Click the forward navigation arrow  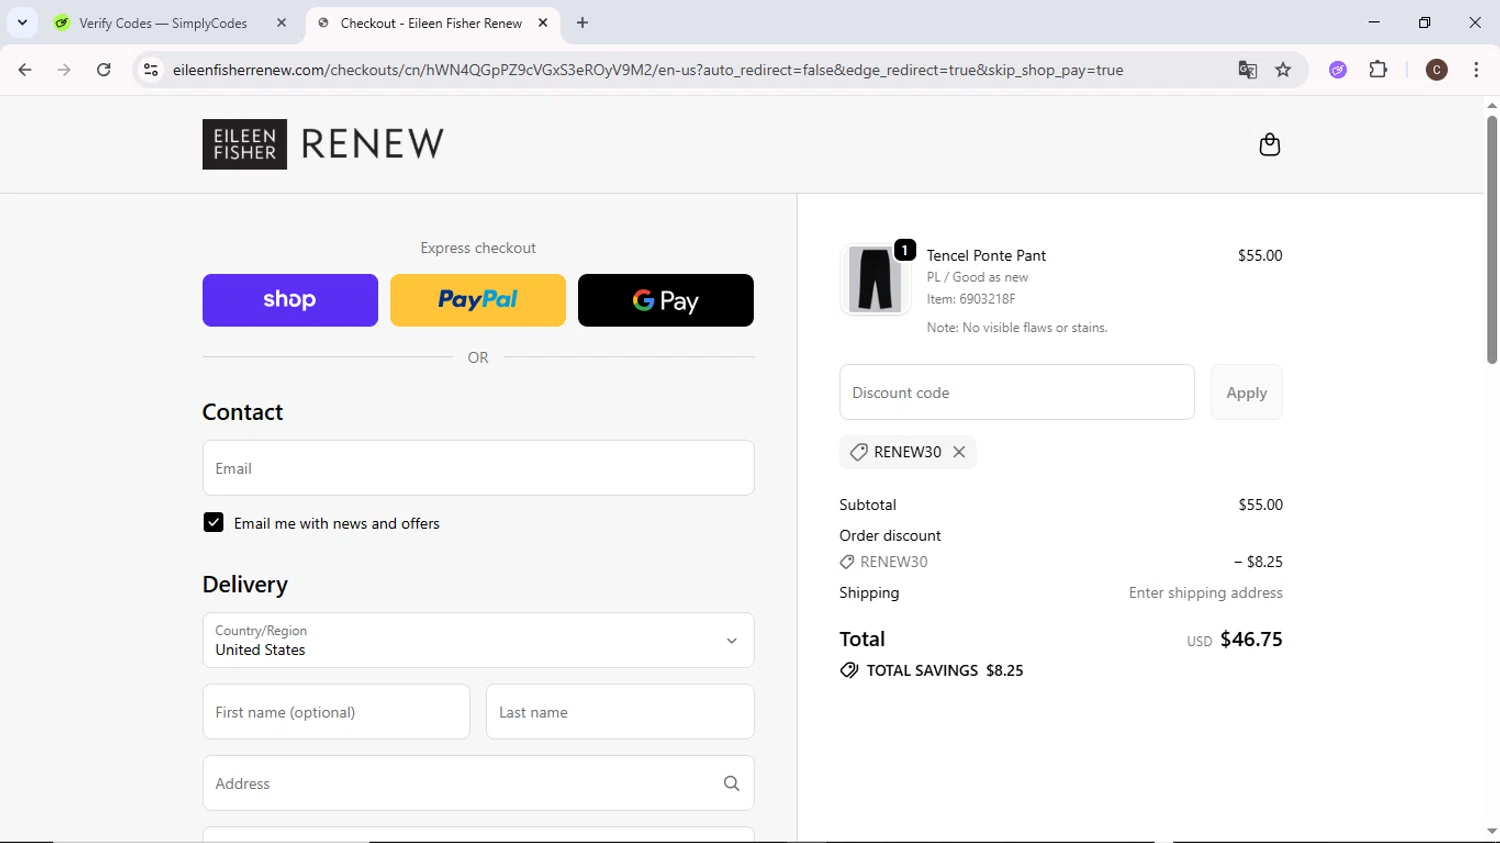coord(64,70)
